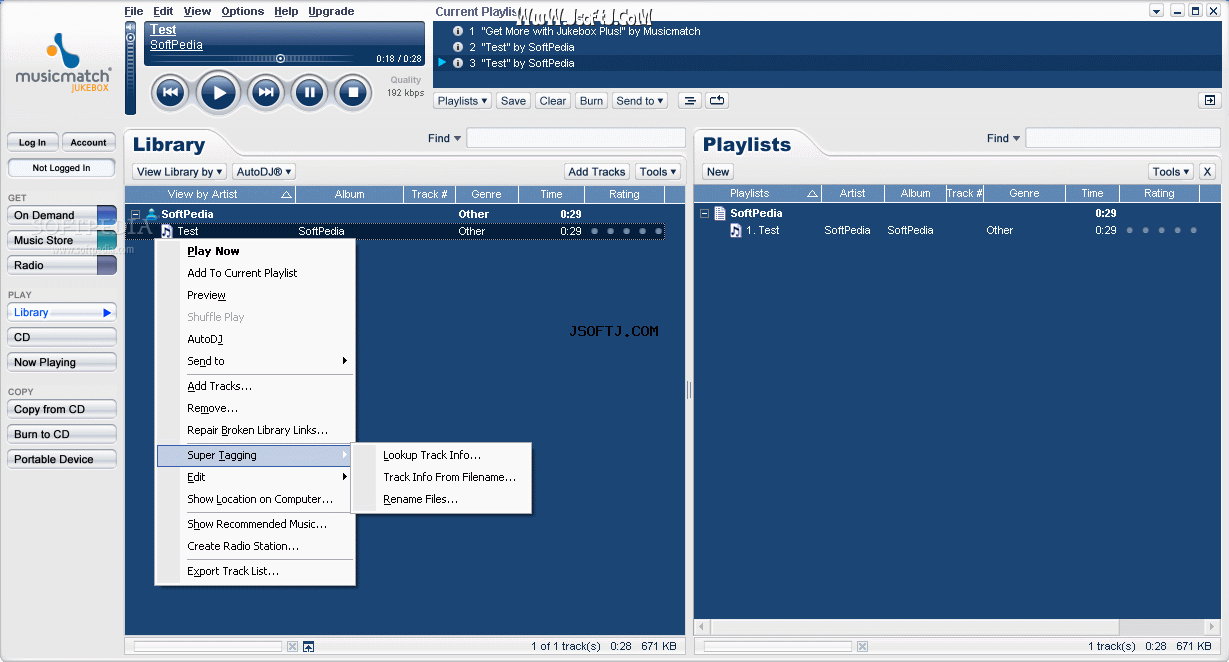Image resolution: width=1229 pixels, height=662 pixels.
Task: Create a new playlist with New
Action: click(x=718, y=172)
